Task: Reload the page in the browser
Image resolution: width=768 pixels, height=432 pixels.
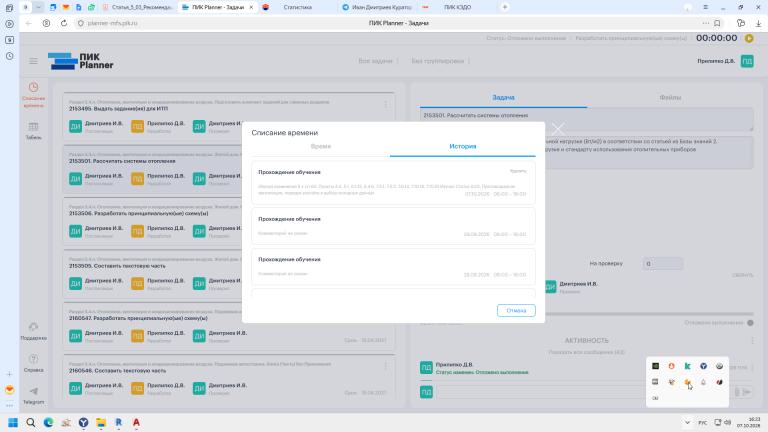Action: tap(64, 23)
